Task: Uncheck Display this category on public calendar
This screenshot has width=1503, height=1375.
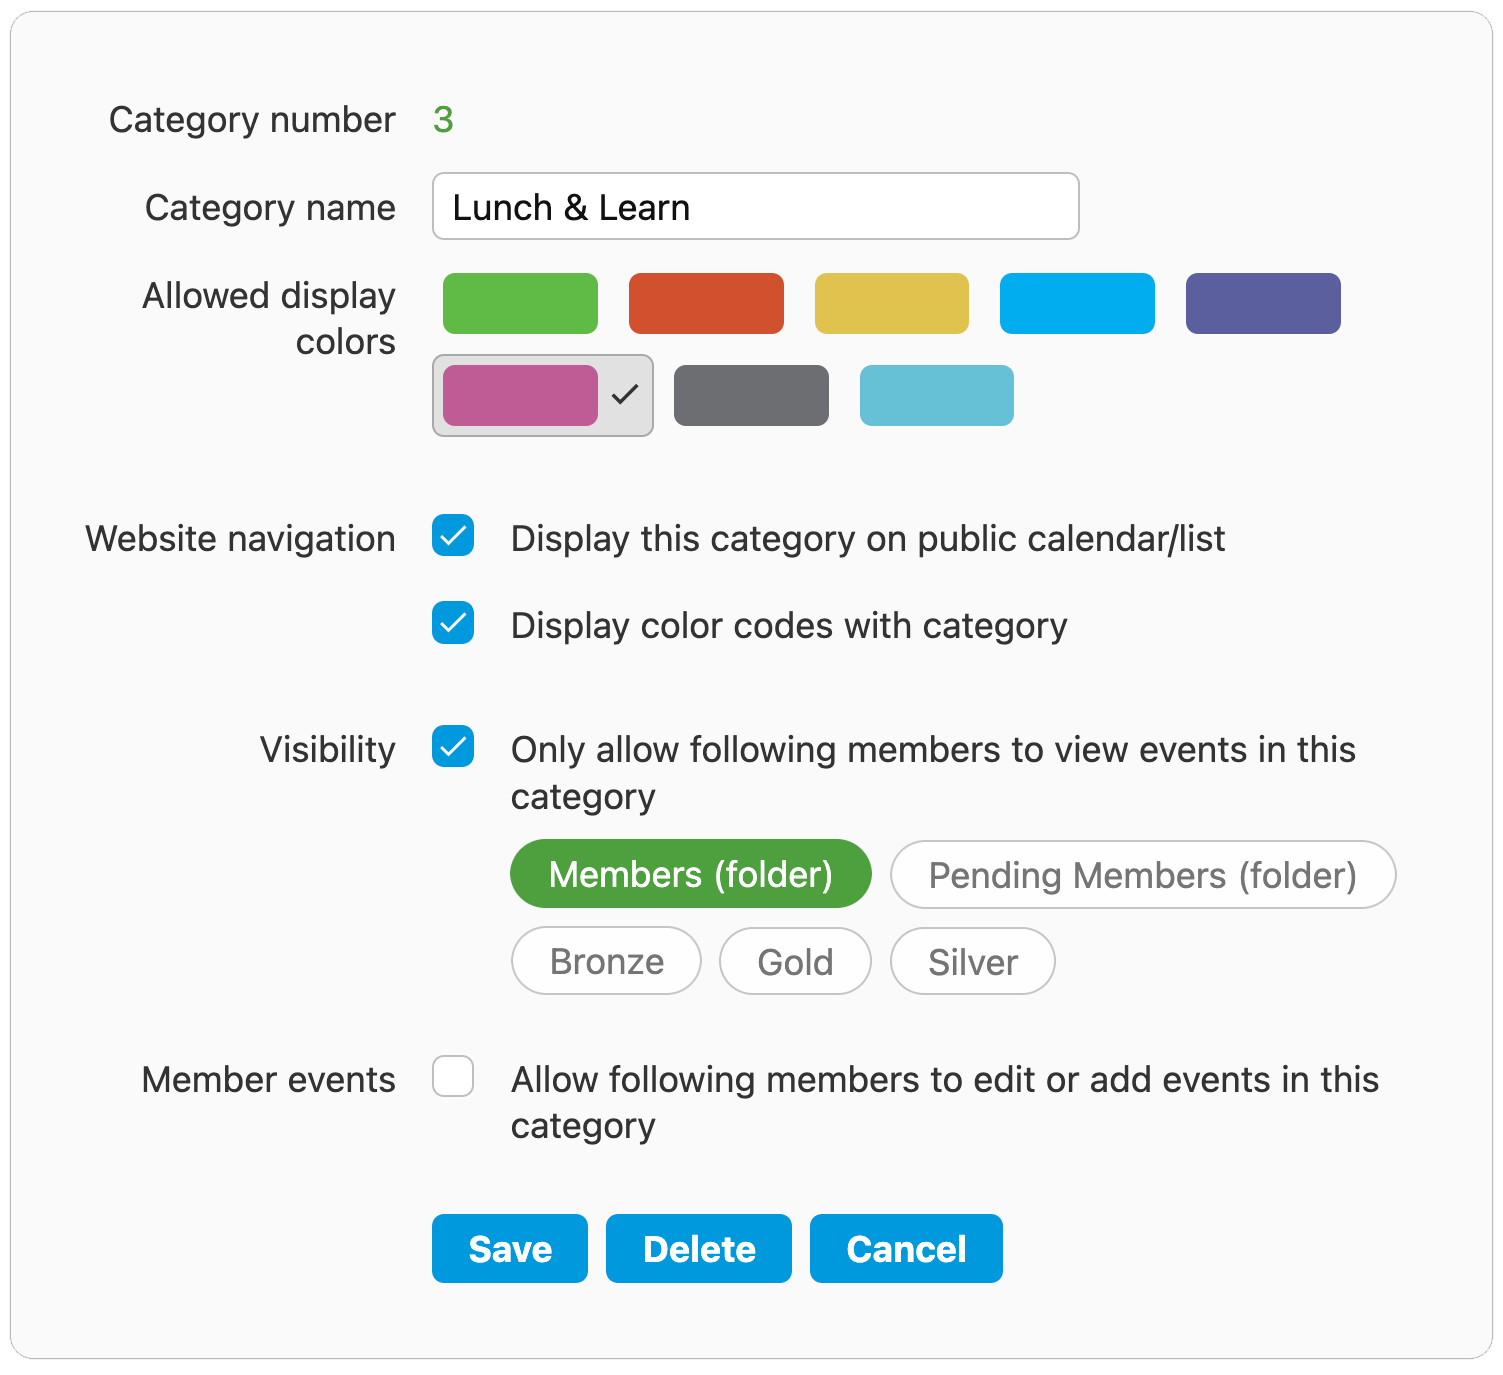Action: pos(453,536)
